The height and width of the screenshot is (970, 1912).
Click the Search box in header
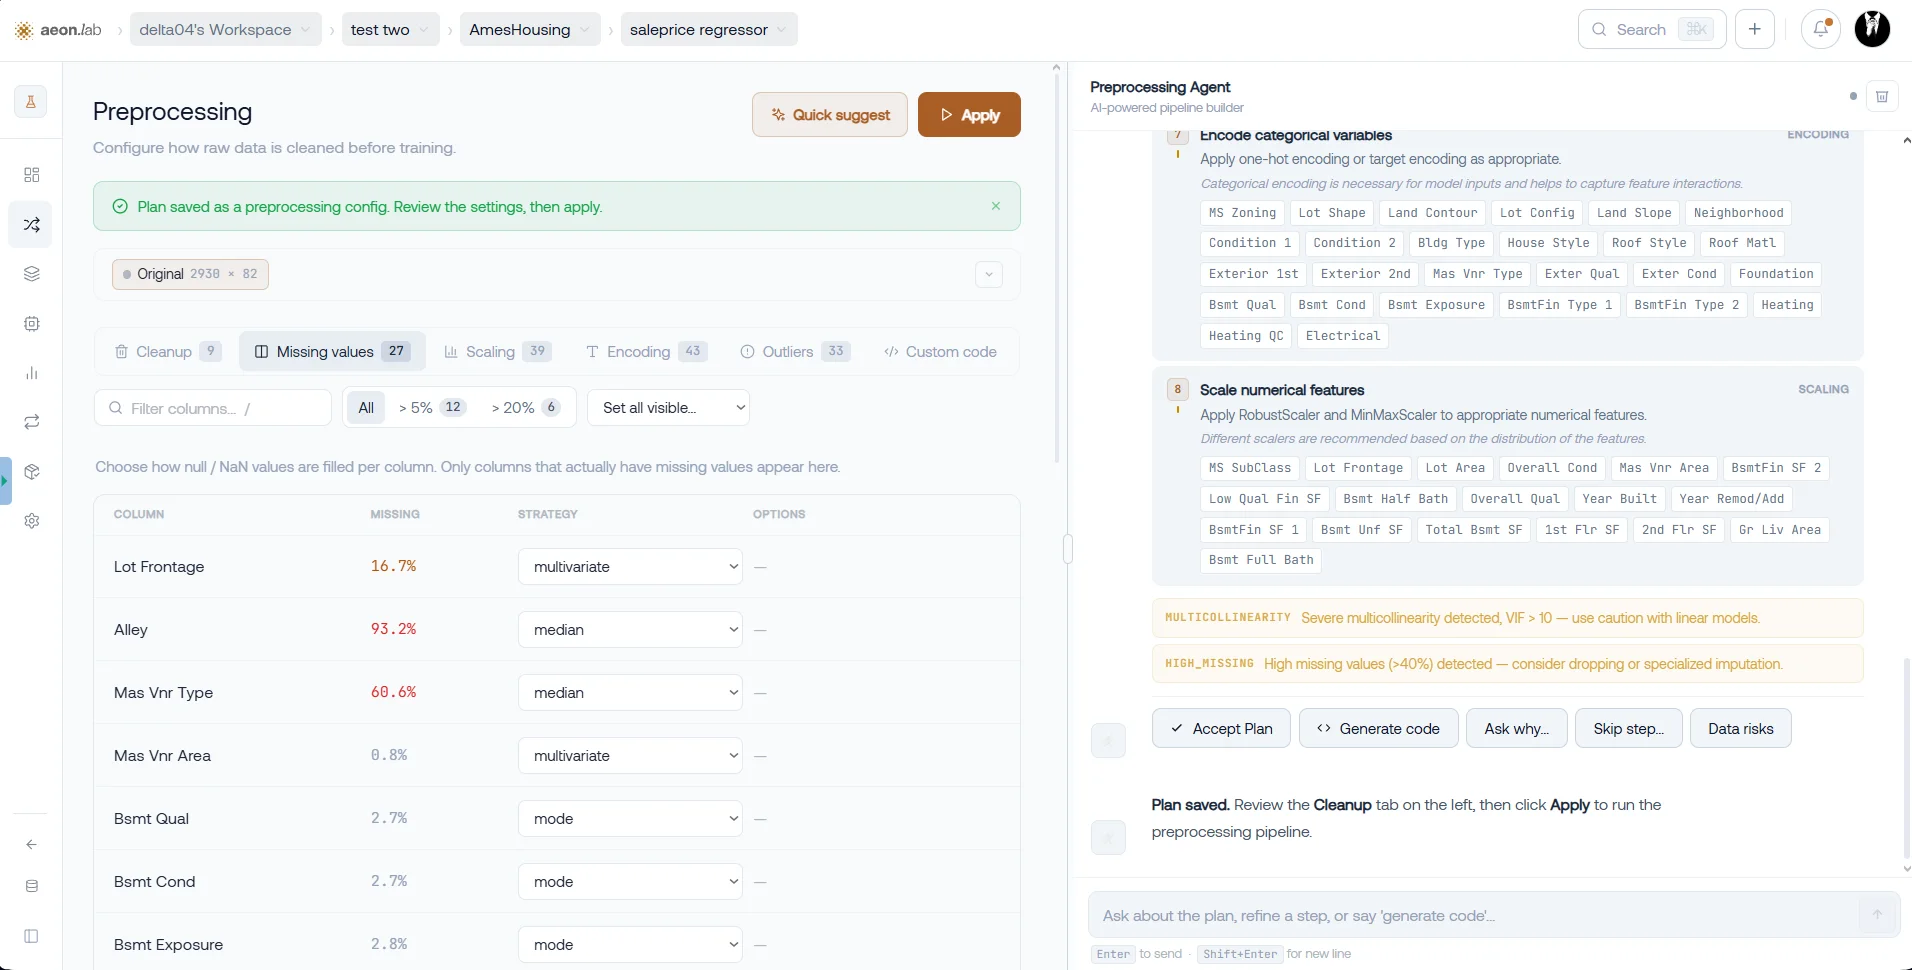click(1652, 29)
